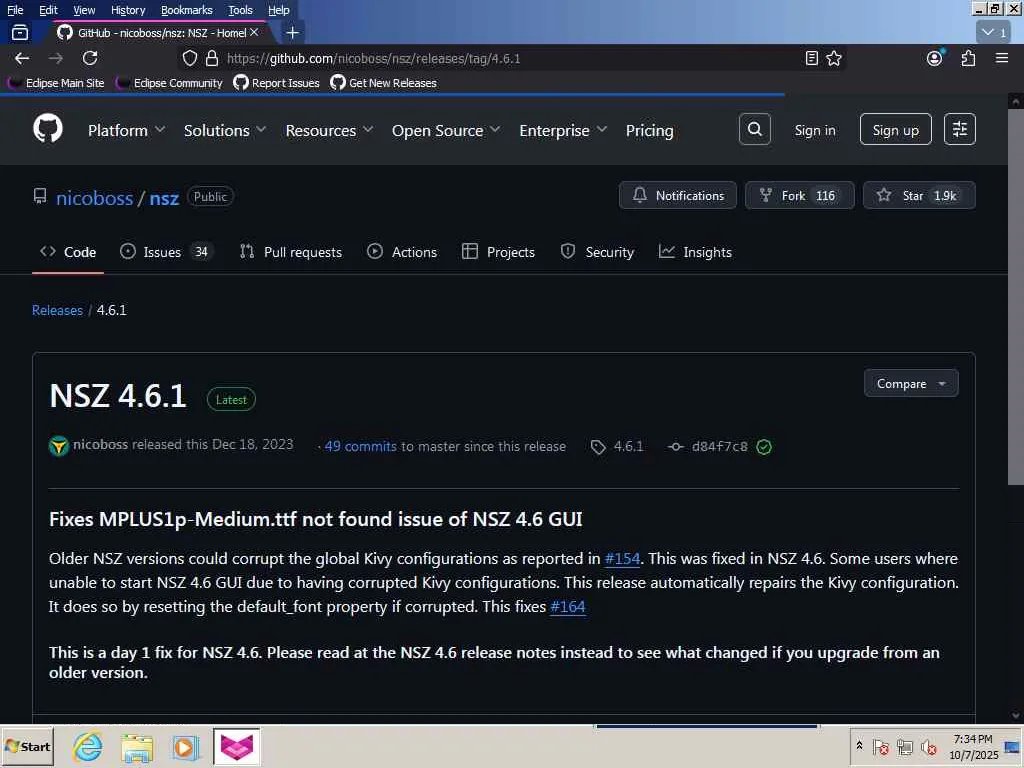Click the browser forward arrow
This screenshot has height=768, width=1024.
click(x=56, y=58)
